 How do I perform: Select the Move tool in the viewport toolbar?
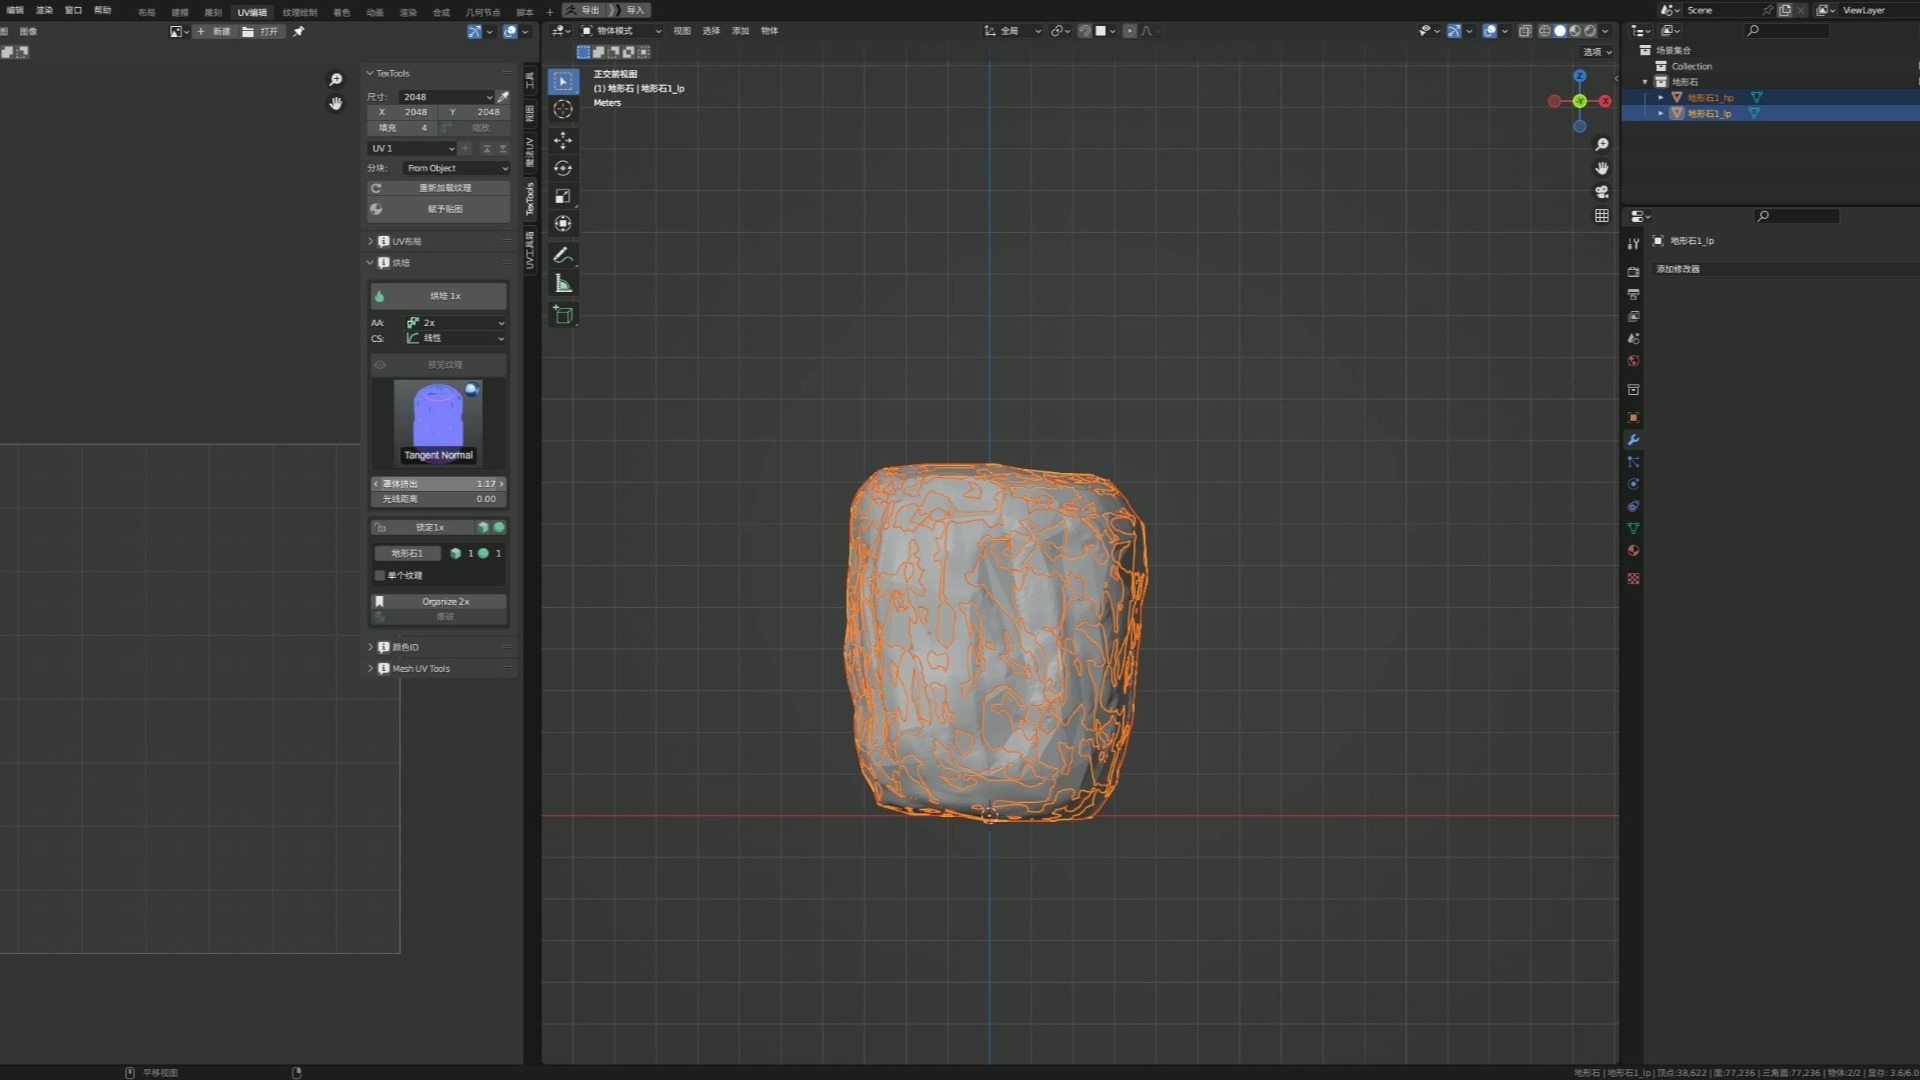coord(563,141)
